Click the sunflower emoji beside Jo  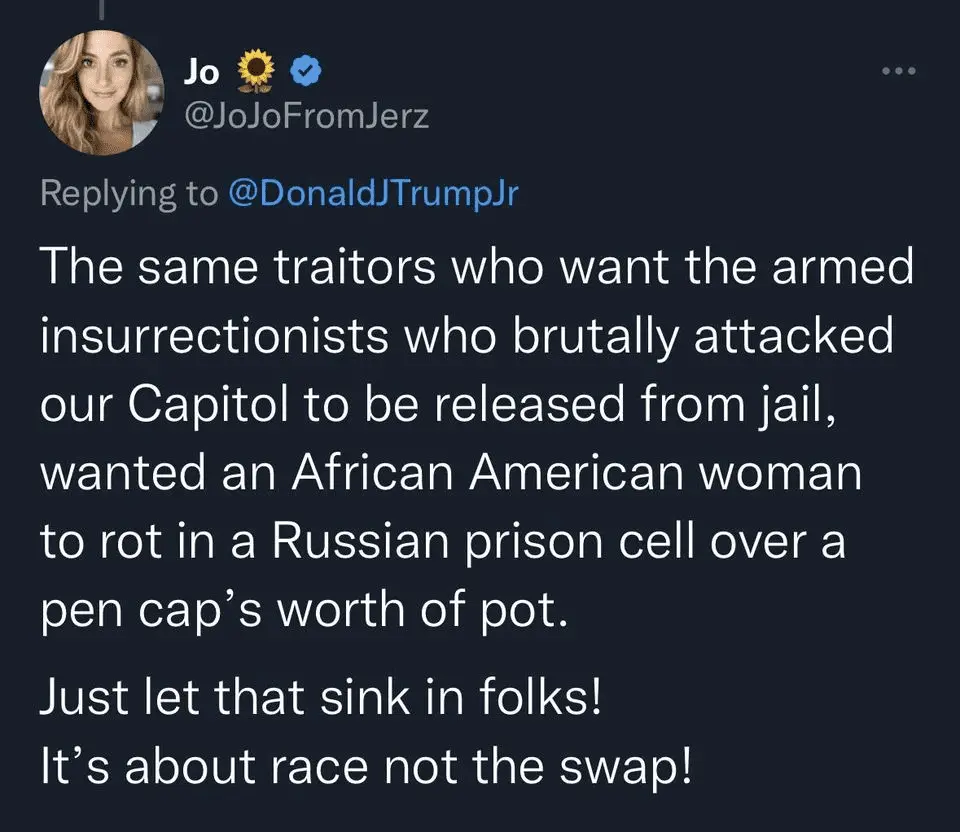258,69
